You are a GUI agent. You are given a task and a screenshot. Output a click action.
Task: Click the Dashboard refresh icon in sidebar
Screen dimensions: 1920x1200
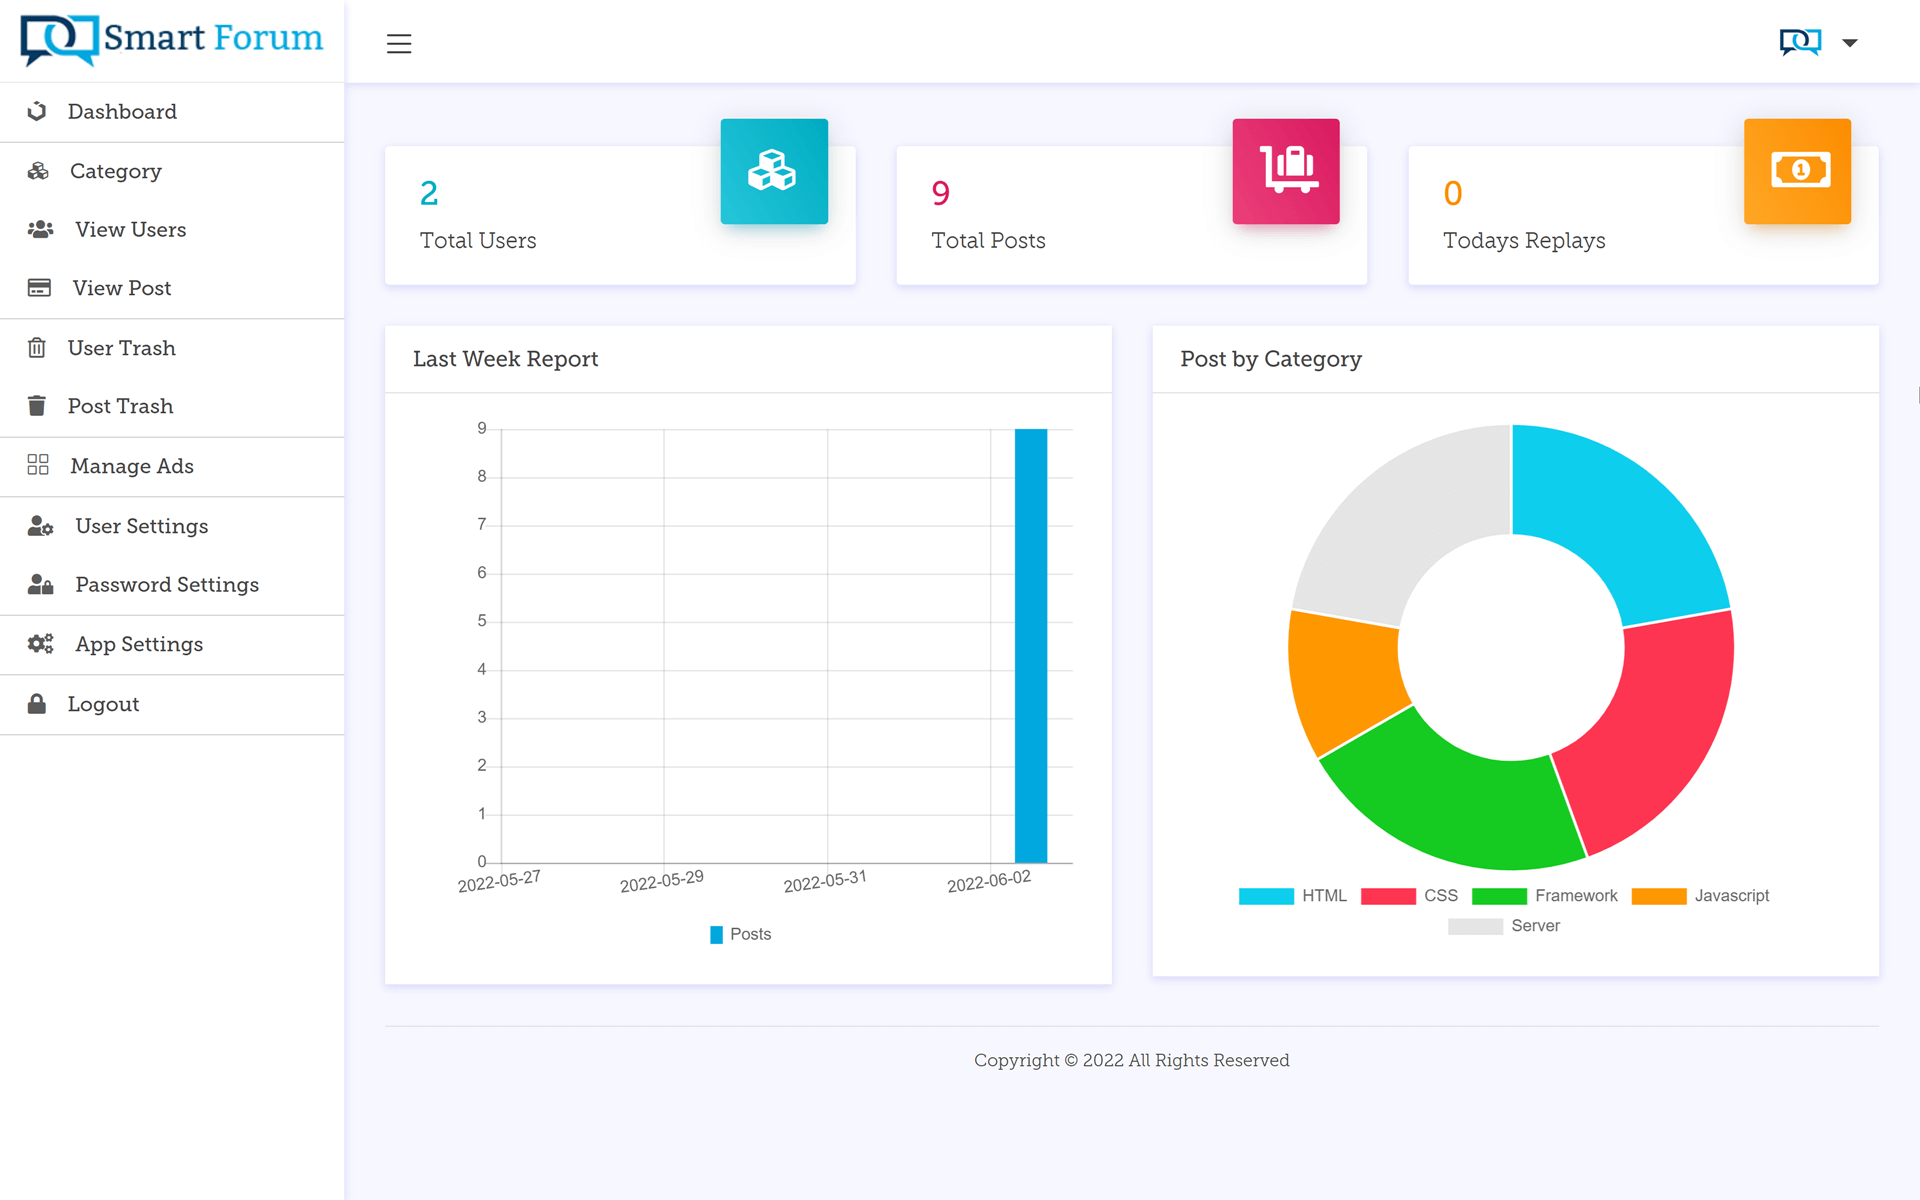pos(37,111)
